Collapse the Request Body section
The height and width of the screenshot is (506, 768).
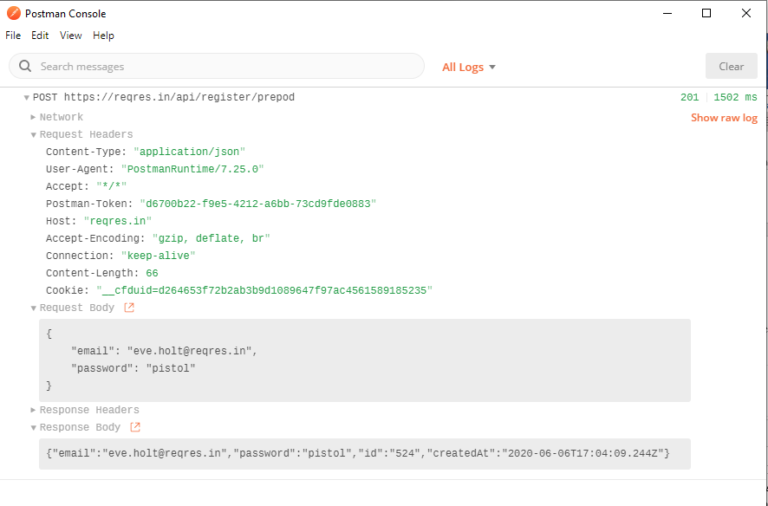[x=33, y=308]
